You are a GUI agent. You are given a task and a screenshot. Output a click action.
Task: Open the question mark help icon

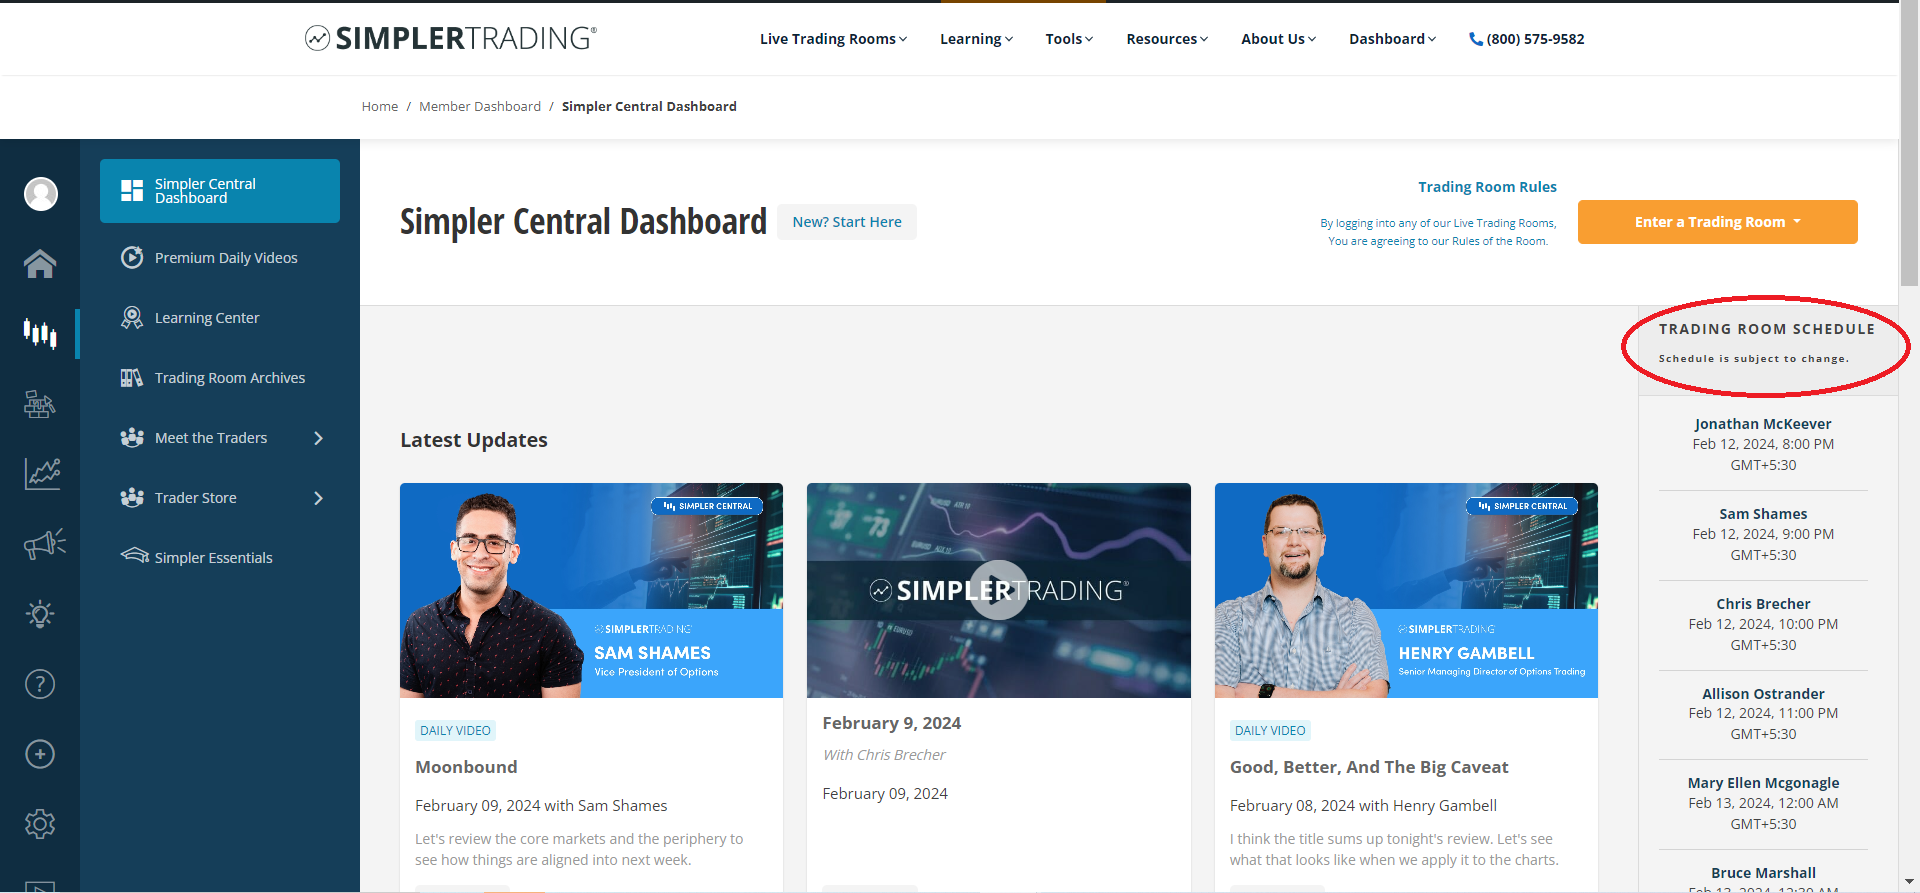[x=40, y=684]
